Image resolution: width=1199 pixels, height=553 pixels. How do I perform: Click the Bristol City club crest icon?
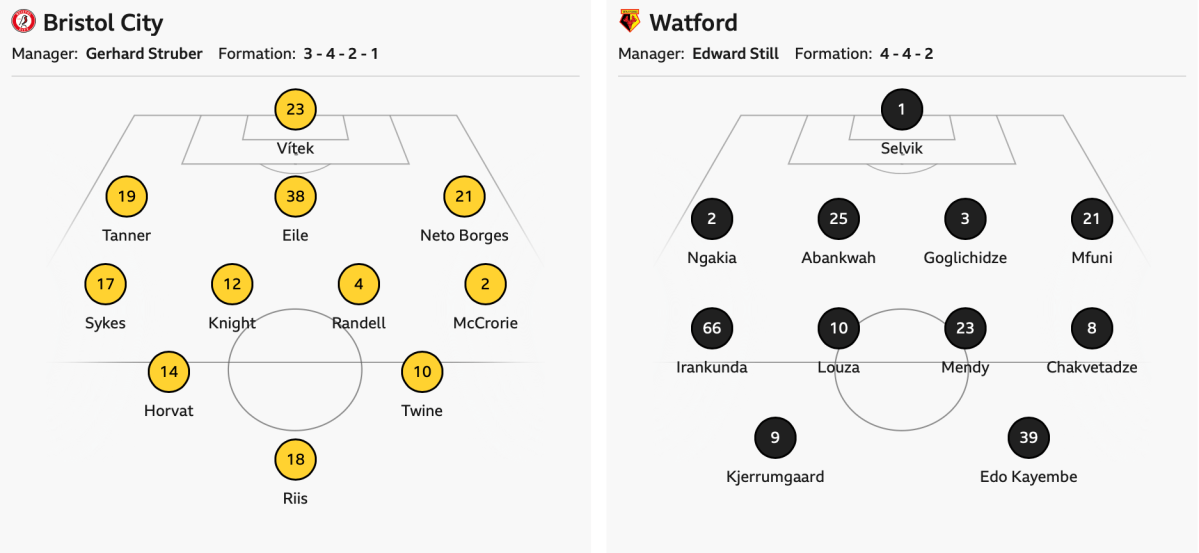(24, 22)
